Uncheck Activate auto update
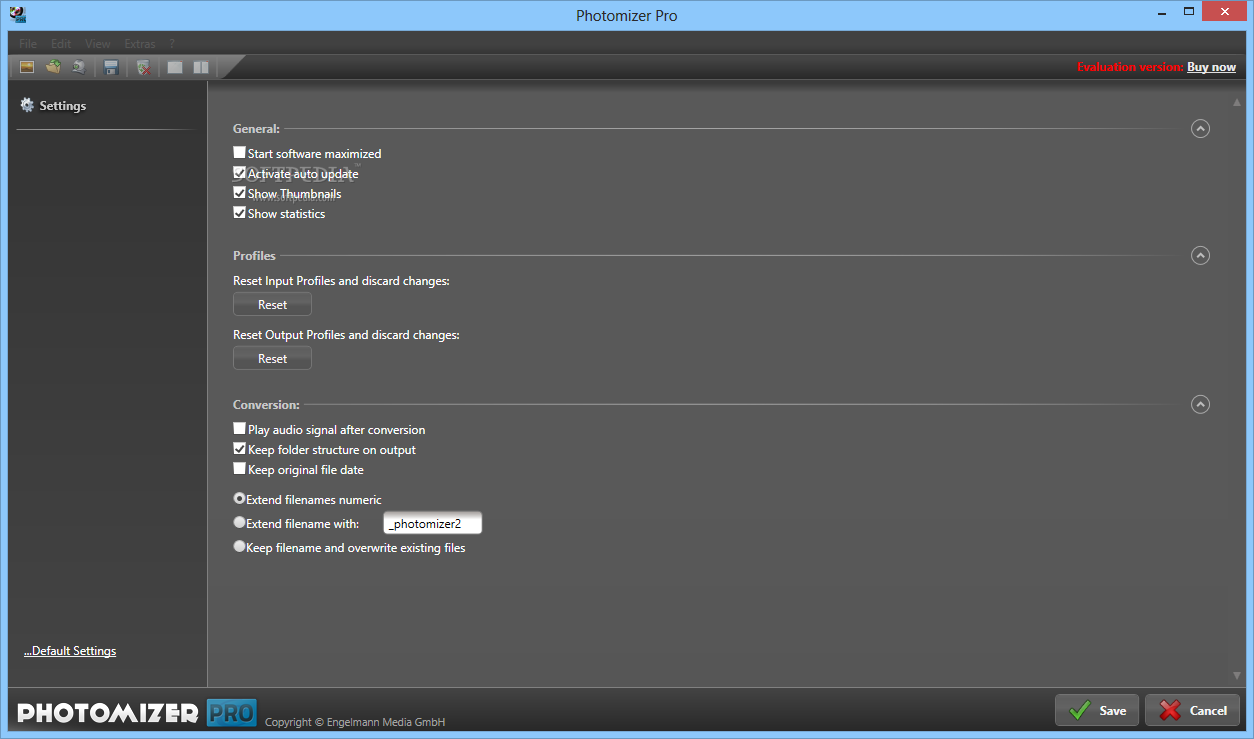This screenshot has width=1254, height=739. 239,173
